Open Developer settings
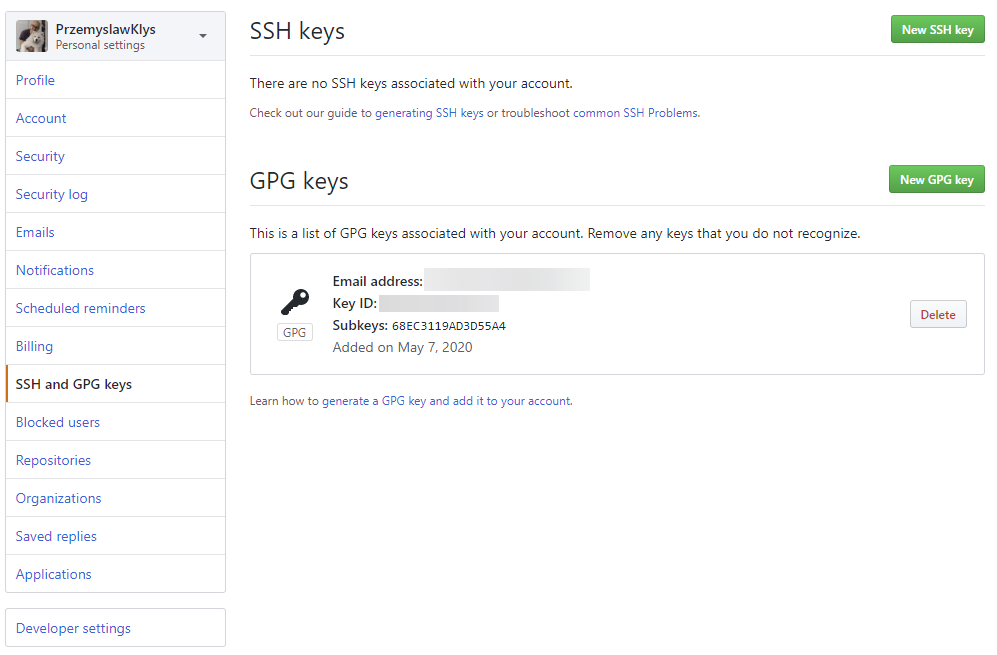Image resolution: width=997 pixels, height=655 pixels. [72, 628]
